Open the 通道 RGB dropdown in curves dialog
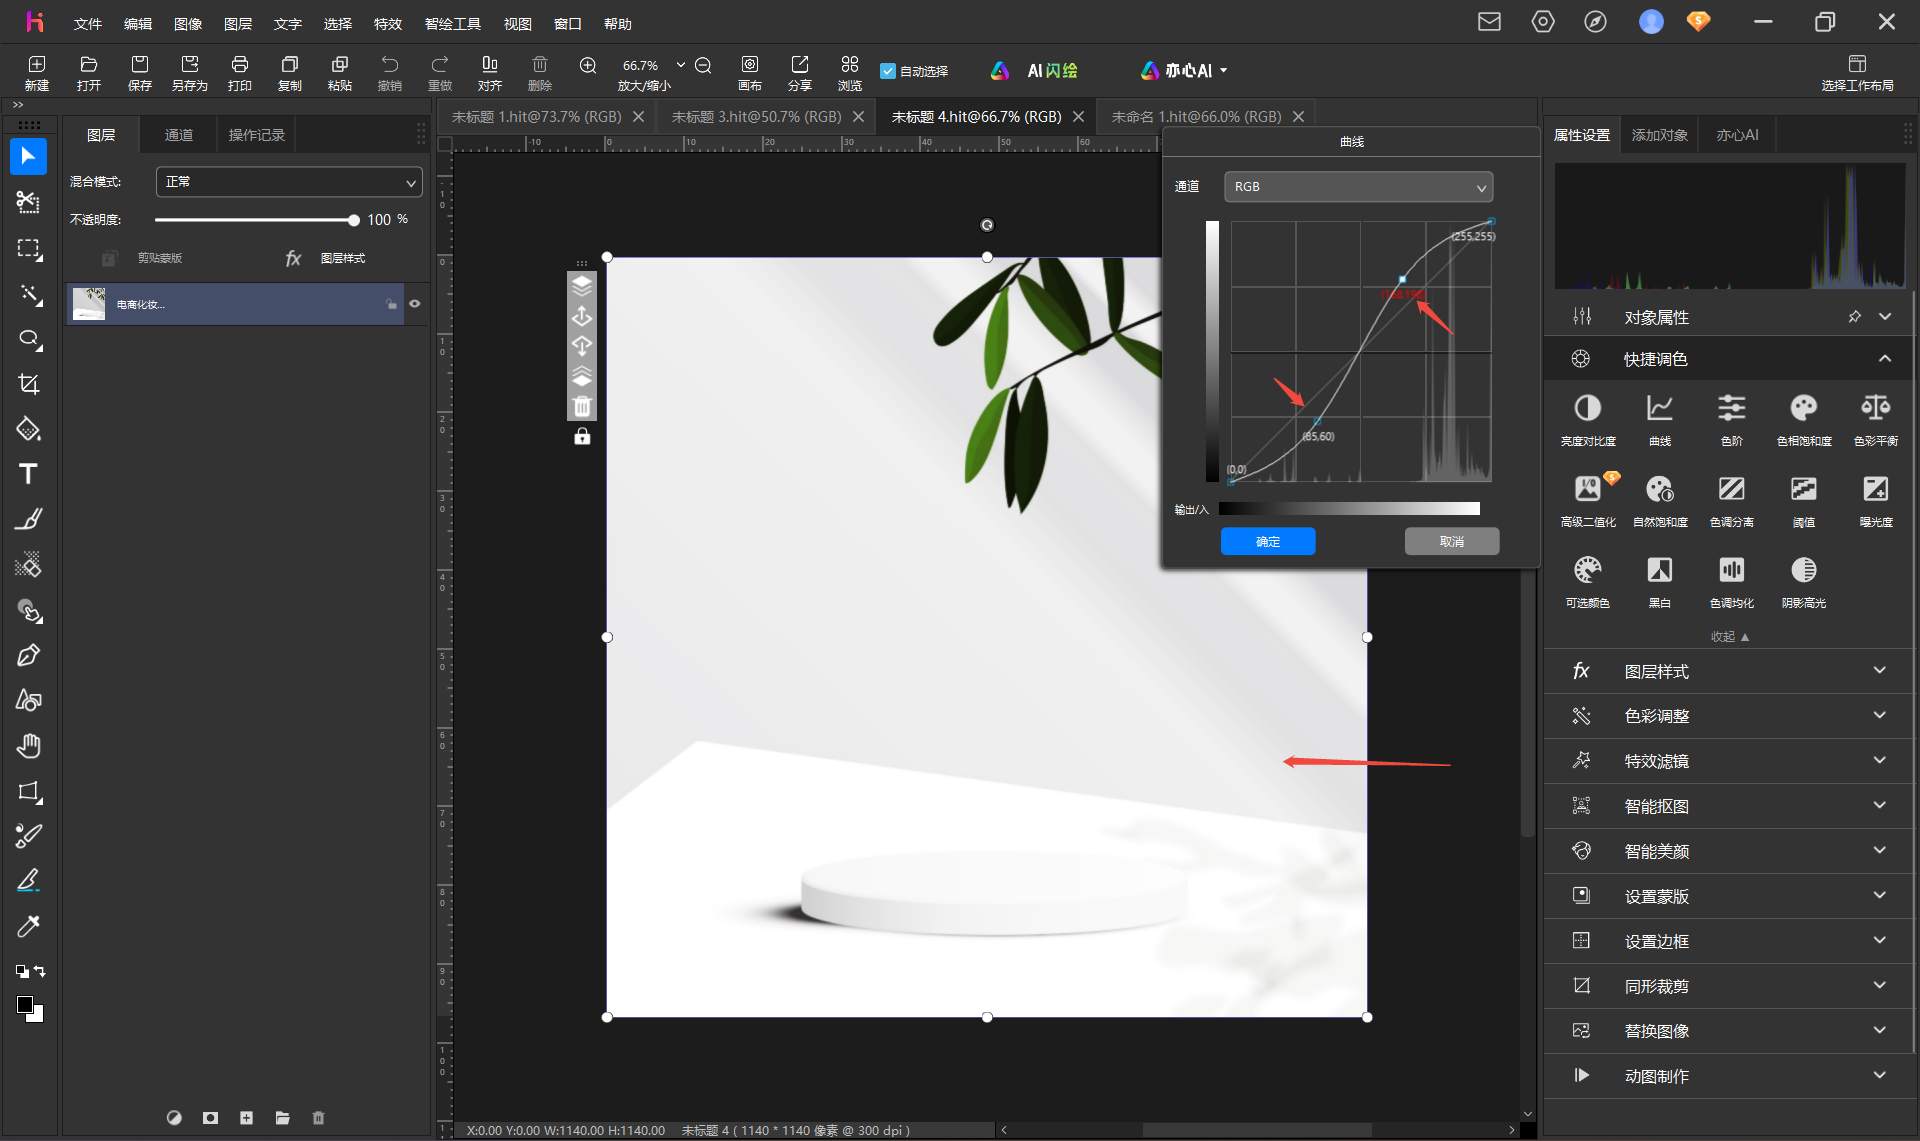1920x1141 pixels. click(x=1358, y=187)
